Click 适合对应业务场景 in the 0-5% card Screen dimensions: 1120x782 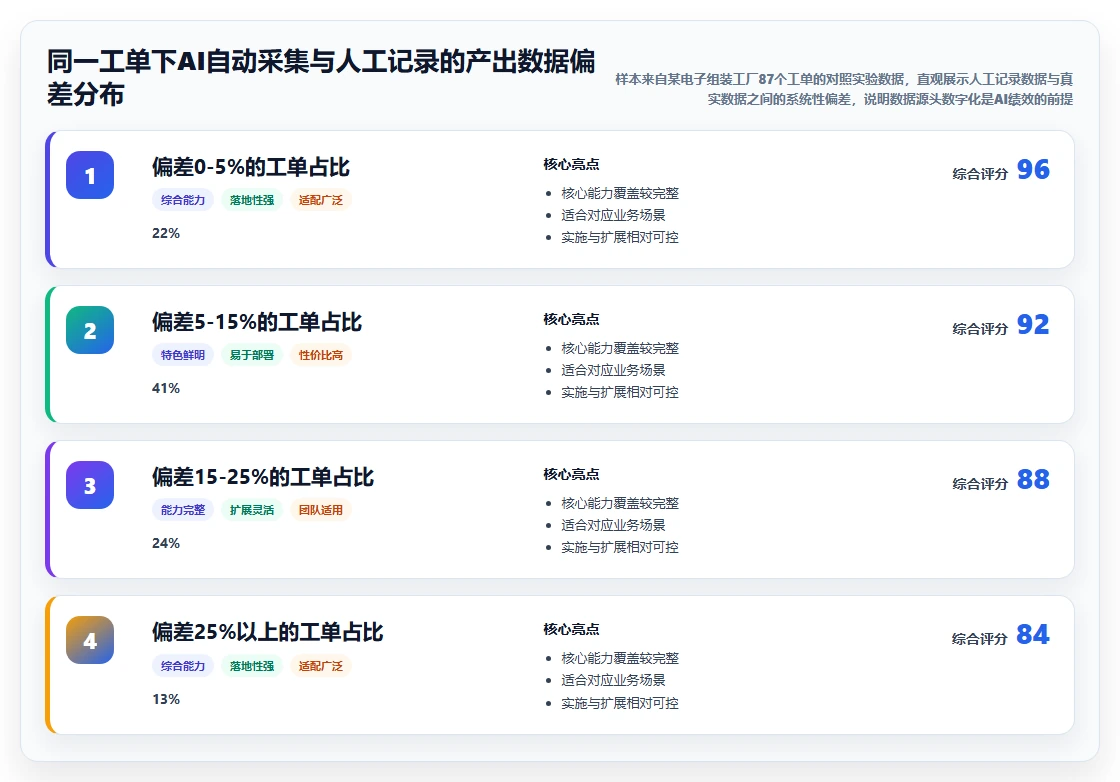click(x=614, y=215)
